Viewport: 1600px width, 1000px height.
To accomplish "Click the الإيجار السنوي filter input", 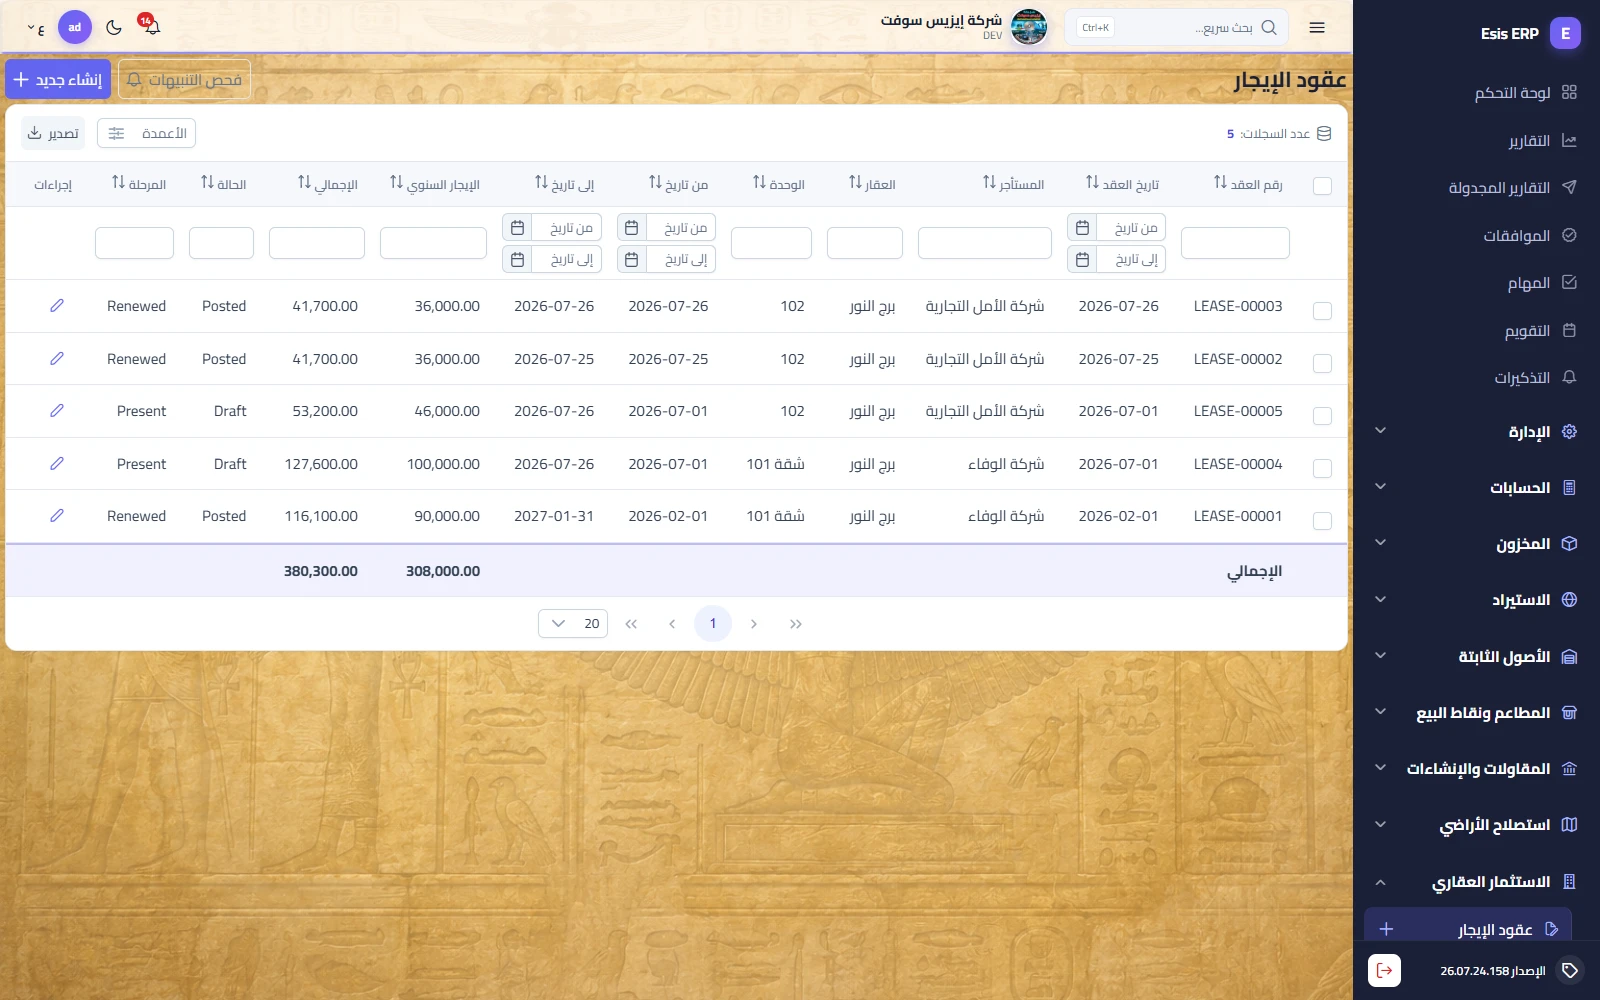I will tap(433, 243).
